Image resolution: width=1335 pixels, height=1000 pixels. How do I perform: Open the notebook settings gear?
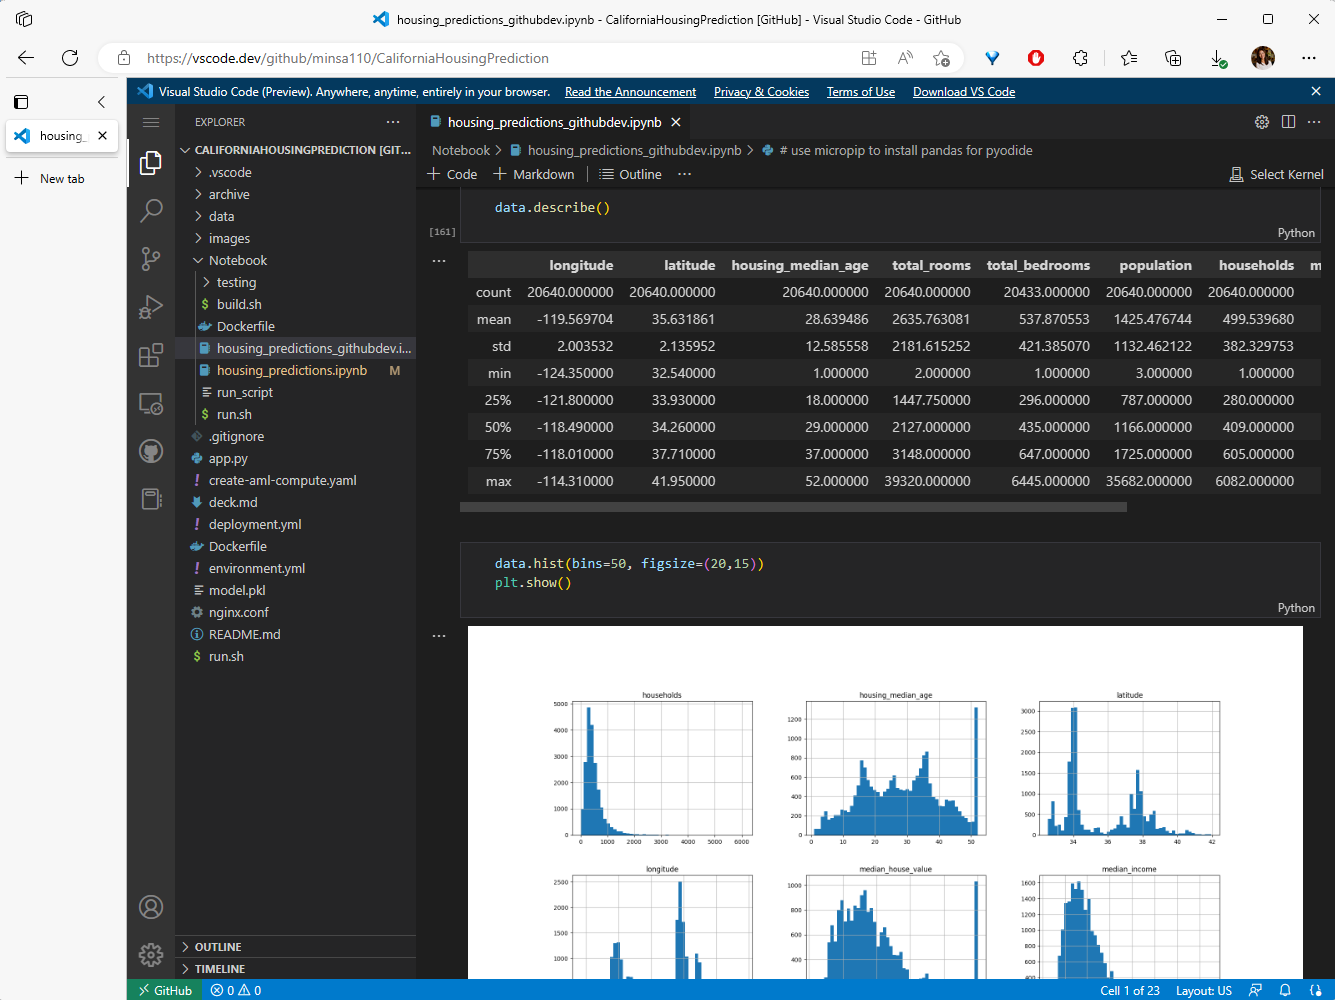coord(1261,121)
